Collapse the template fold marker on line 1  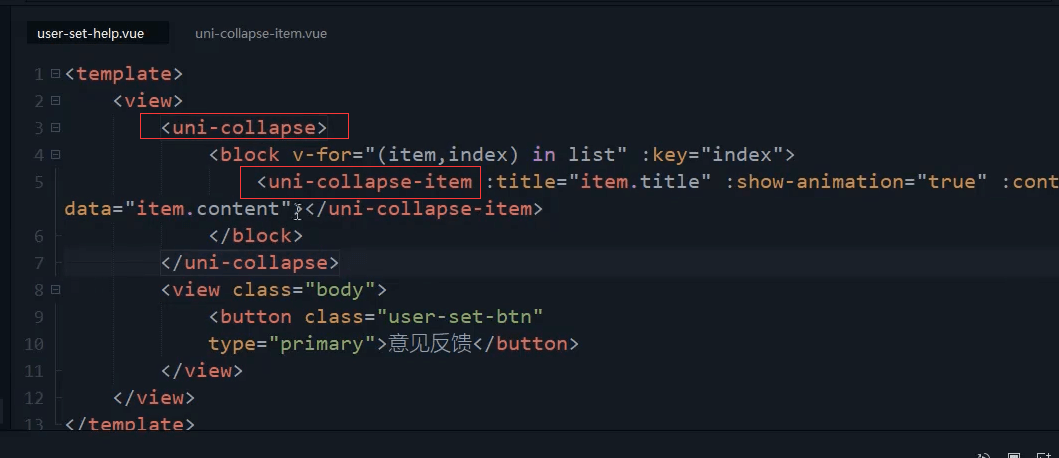click(55, 74)
